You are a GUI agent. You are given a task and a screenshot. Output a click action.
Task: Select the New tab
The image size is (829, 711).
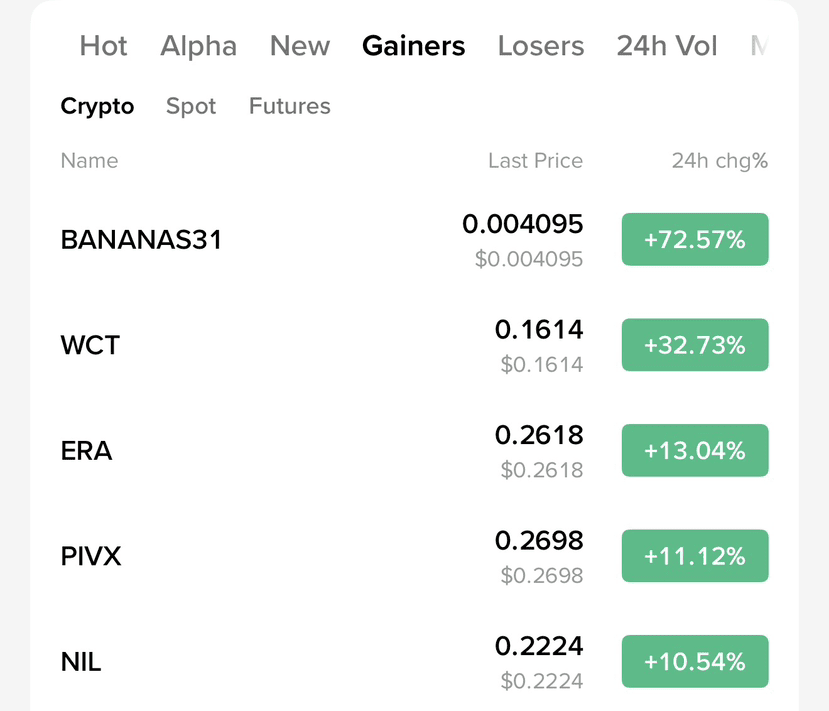[300, 45]
